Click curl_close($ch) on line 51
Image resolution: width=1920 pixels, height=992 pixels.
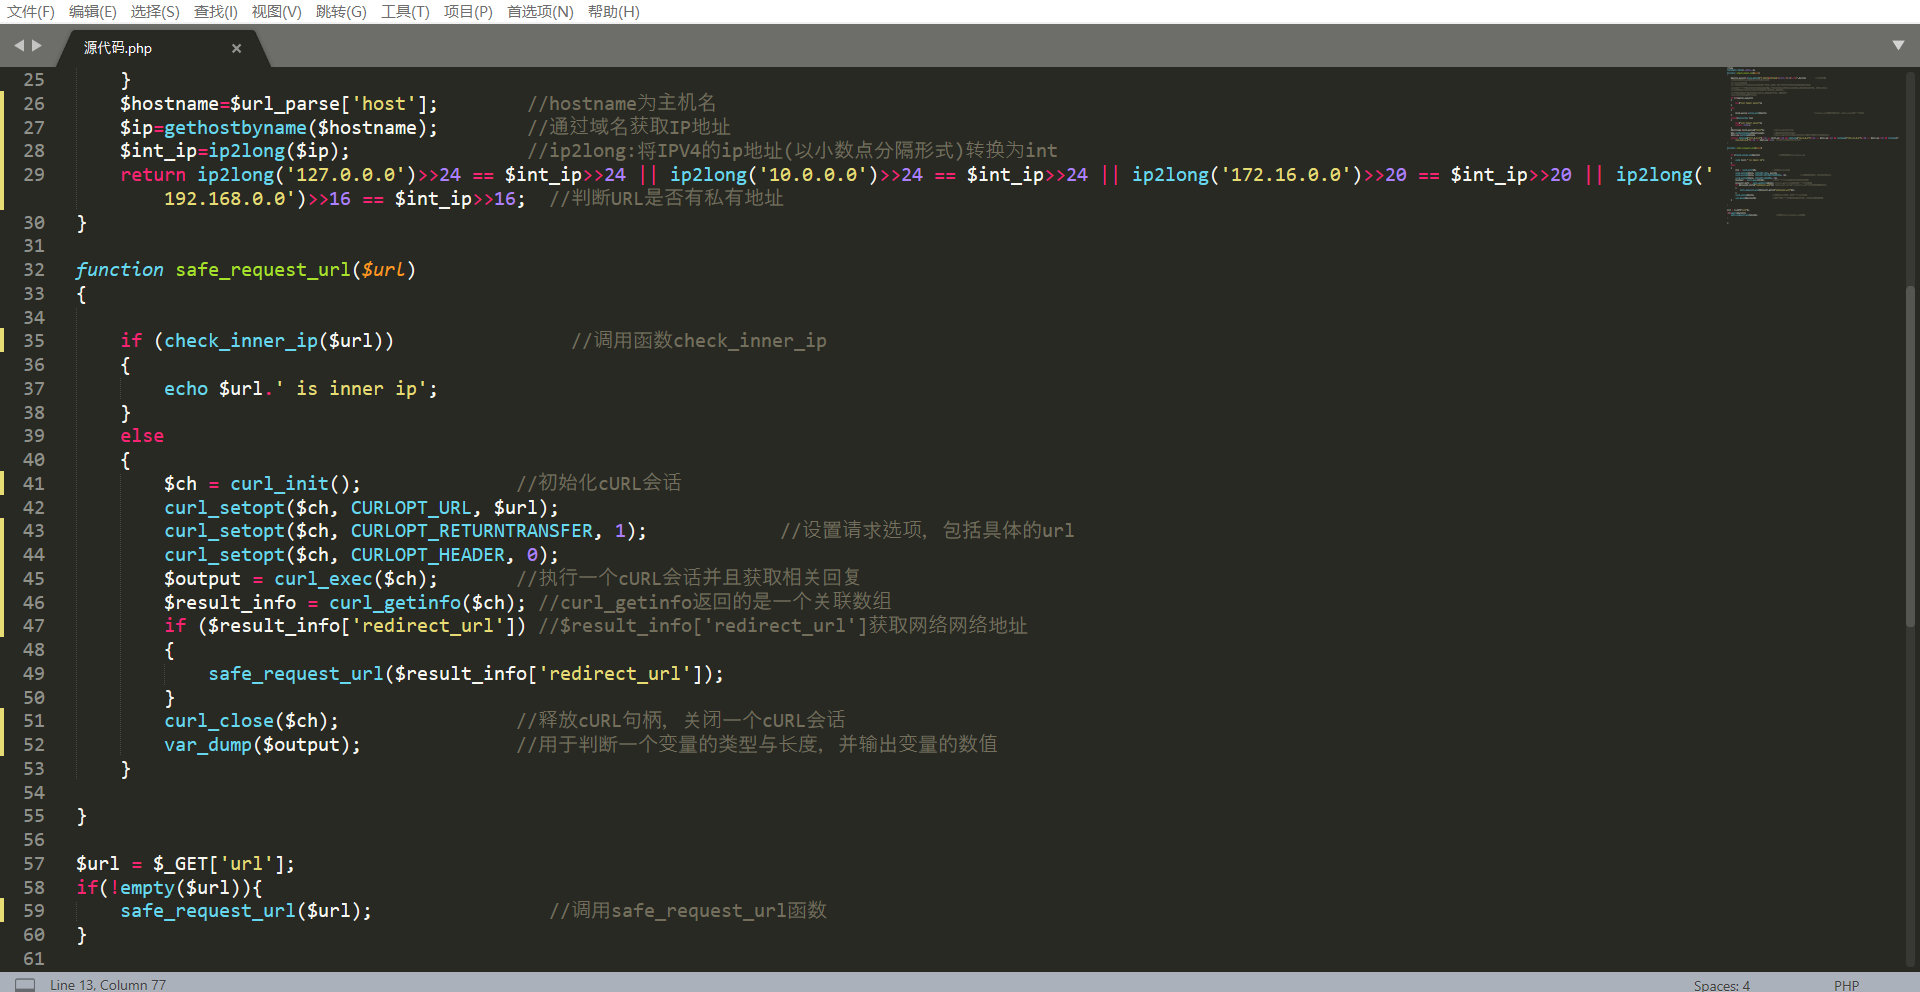tap(246, 721)
